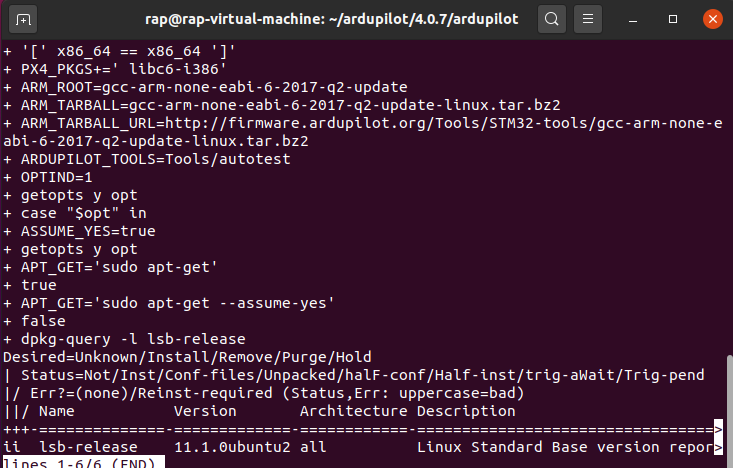This screenshot has width=733, height=468.
Task: Open the hamburger menu in header bar
Action: pos(588,19)
